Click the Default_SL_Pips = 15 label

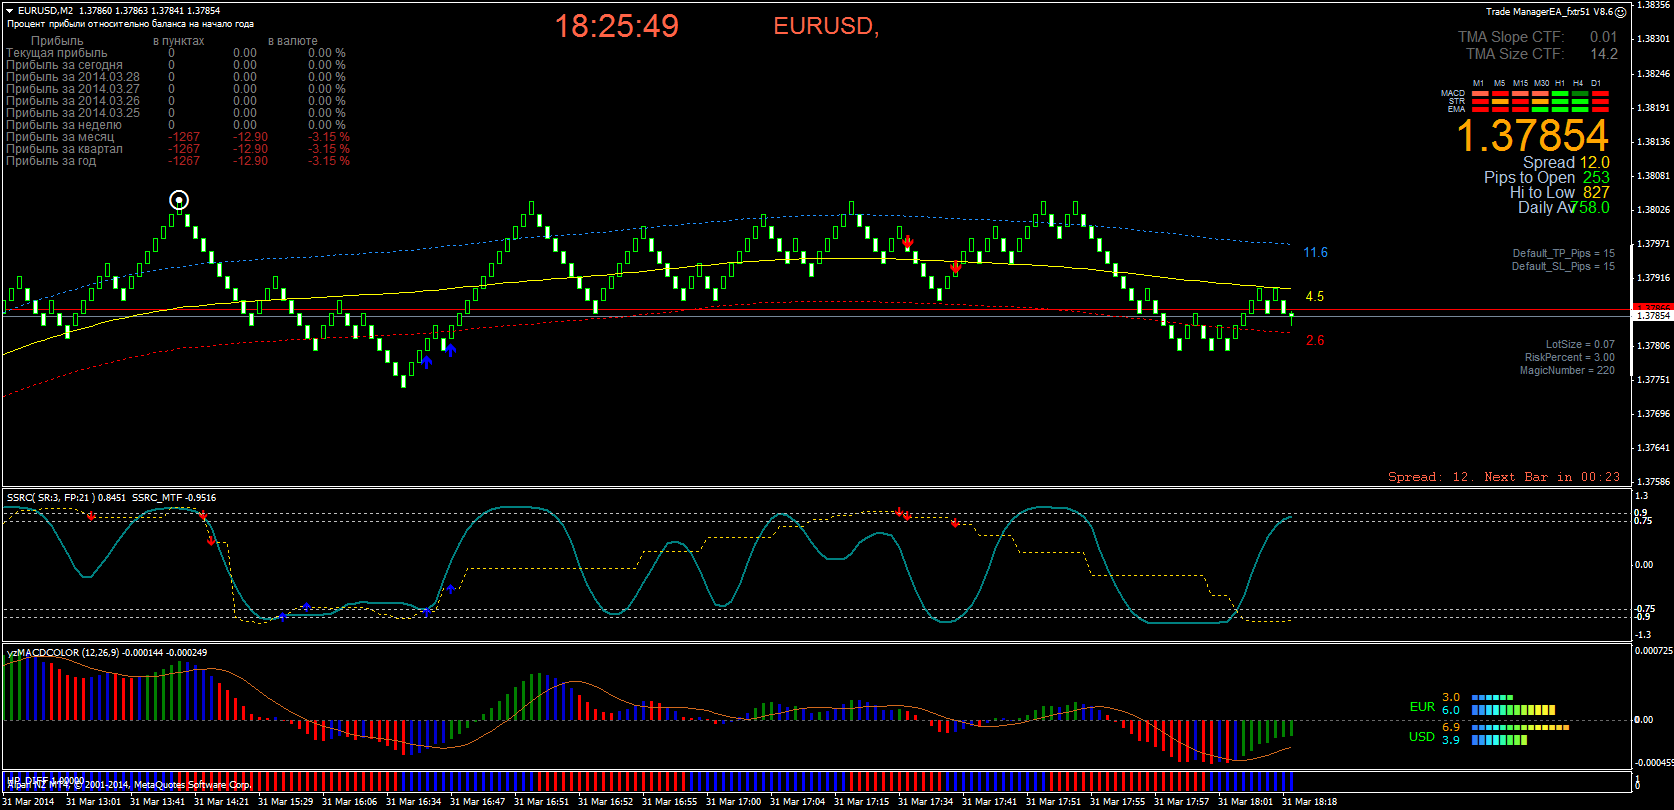point(1563,266)
